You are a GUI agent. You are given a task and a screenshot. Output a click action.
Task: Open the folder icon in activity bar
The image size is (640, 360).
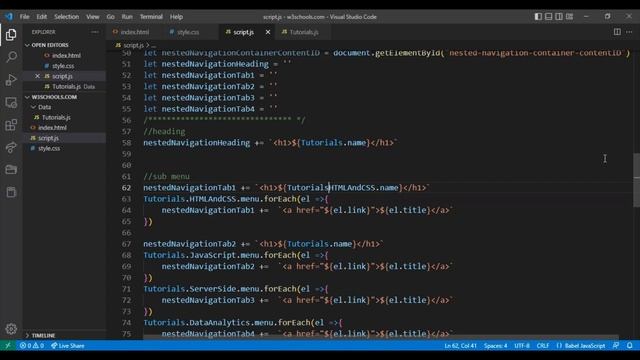pyautogui.click(x=11, y=169)
